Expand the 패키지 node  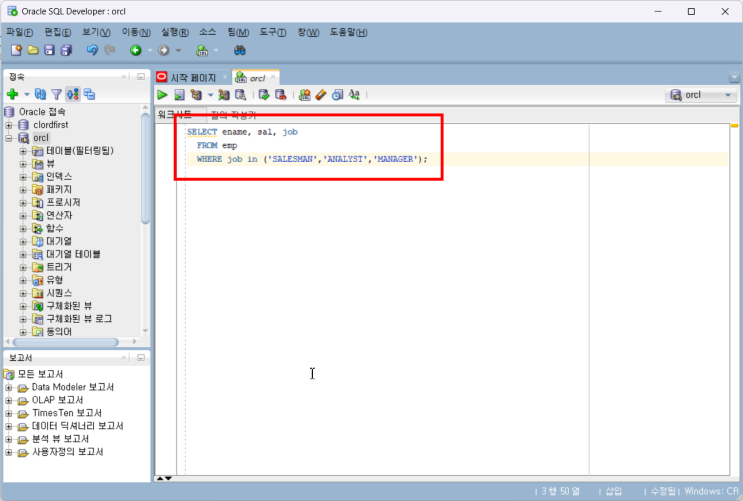pos(23,190)
